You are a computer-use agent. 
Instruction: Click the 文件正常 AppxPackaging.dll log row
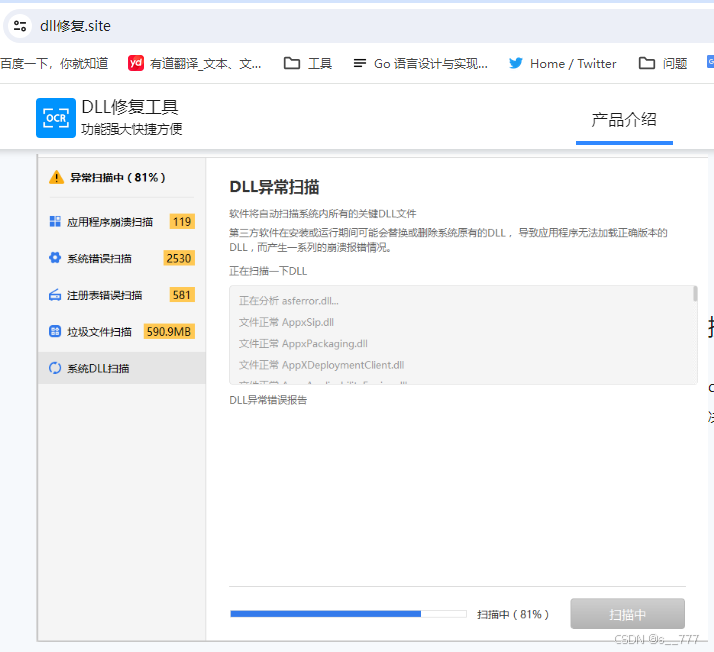[x=303, y=344]
